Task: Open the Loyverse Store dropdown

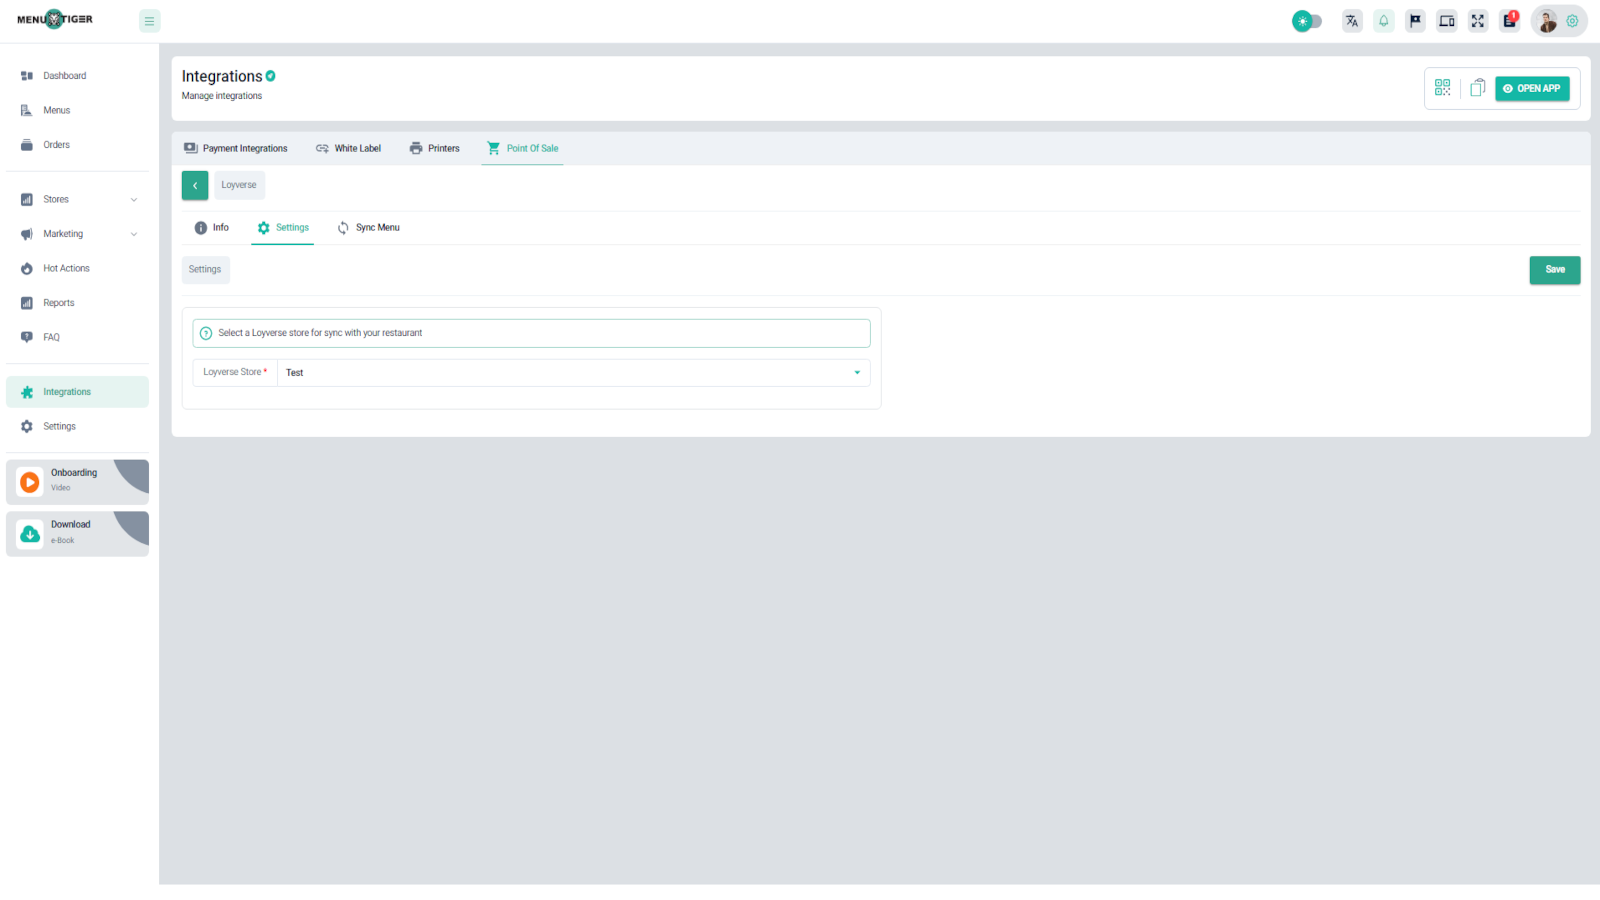Action: point(573,373)
